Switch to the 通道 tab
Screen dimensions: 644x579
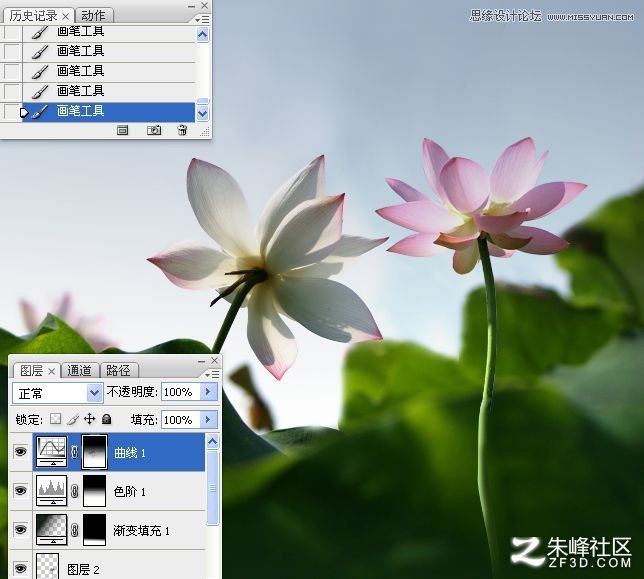click(x=79, y=371)
